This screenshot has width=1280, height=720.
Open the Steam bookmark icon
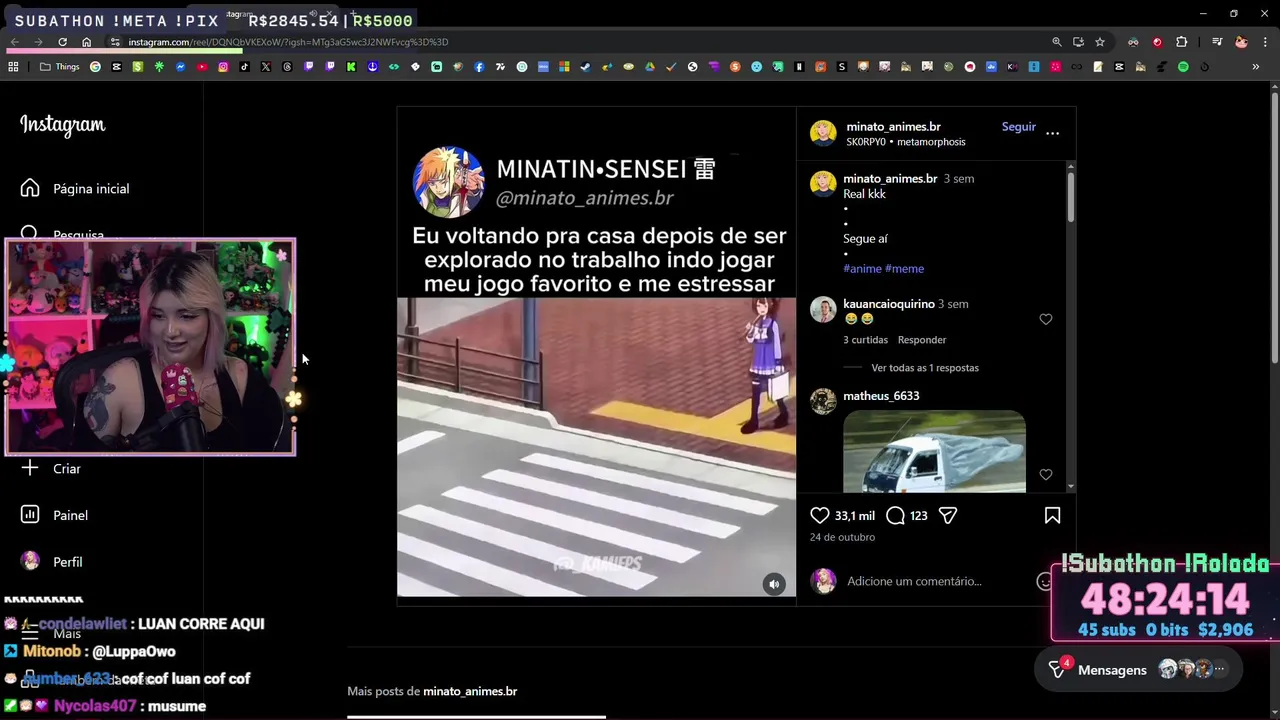click(x=585, y=67)
